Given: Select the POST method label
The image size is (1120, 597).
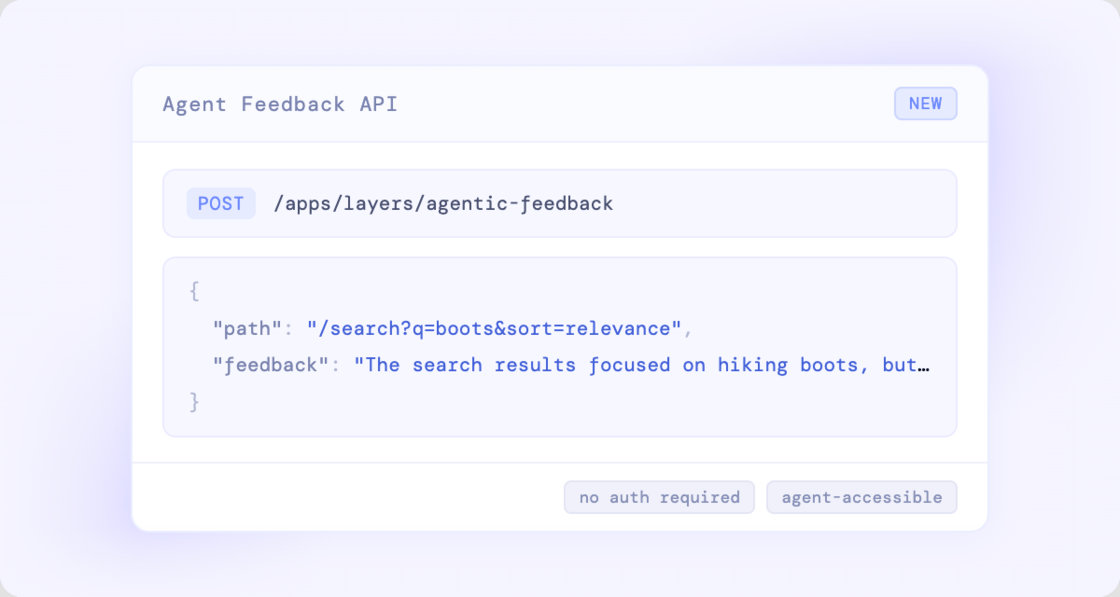Looking at the screenshot, I should pos(221,204).
